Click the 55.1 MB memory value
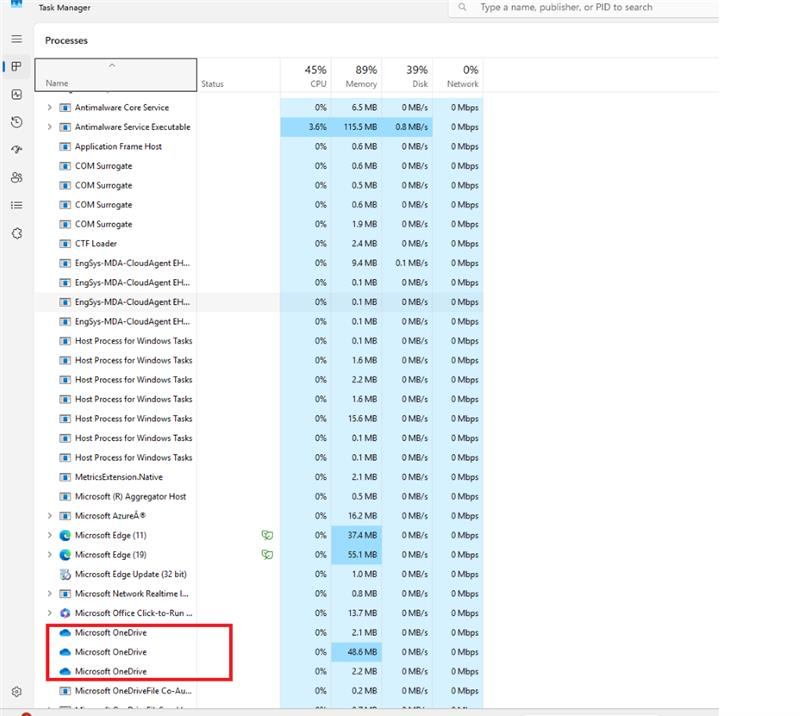 [362, 554]
